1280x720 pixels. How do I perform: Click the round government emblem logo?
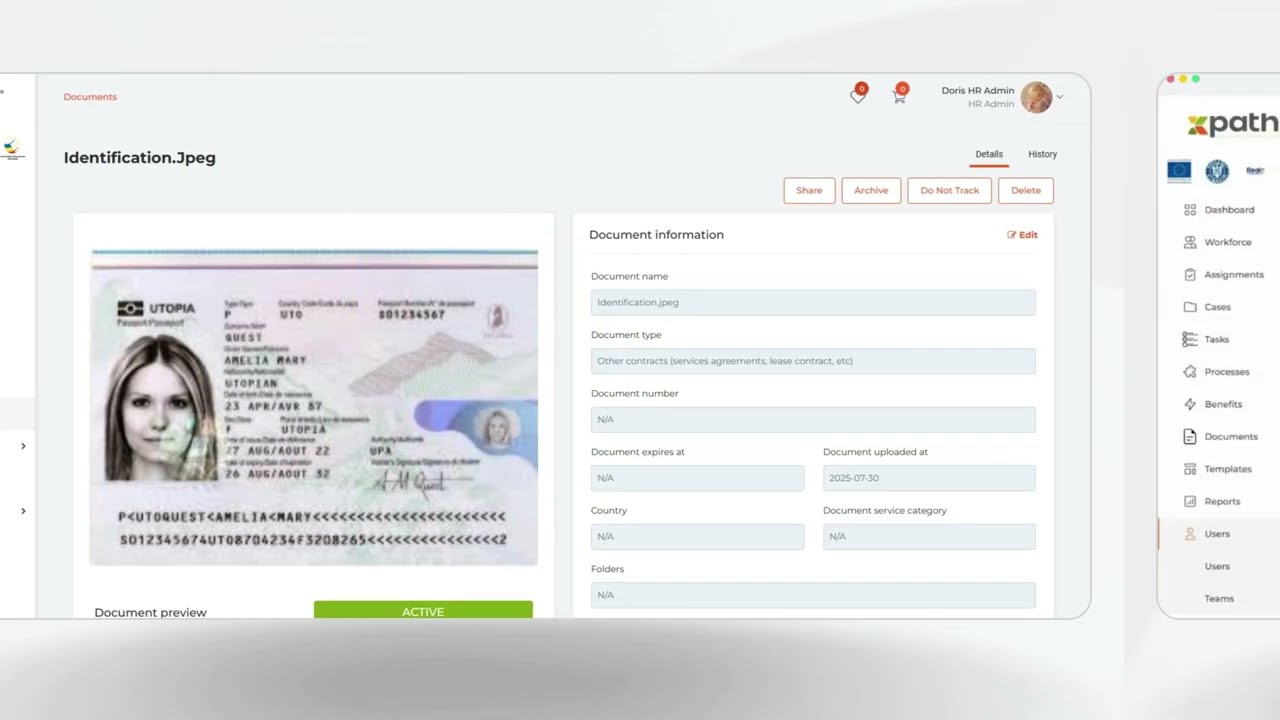[x=1217, y=171]
